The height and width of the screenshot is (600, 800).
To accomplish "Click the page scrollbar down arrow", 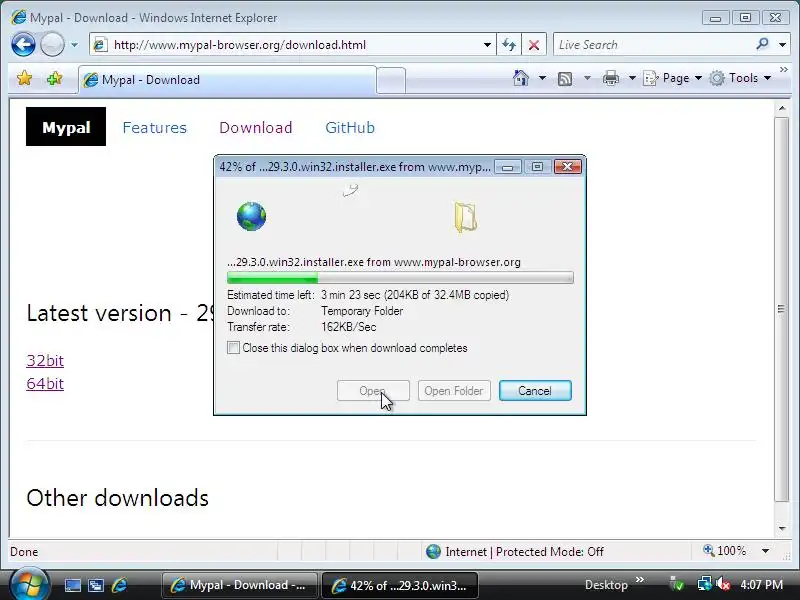I will (782, 529).
